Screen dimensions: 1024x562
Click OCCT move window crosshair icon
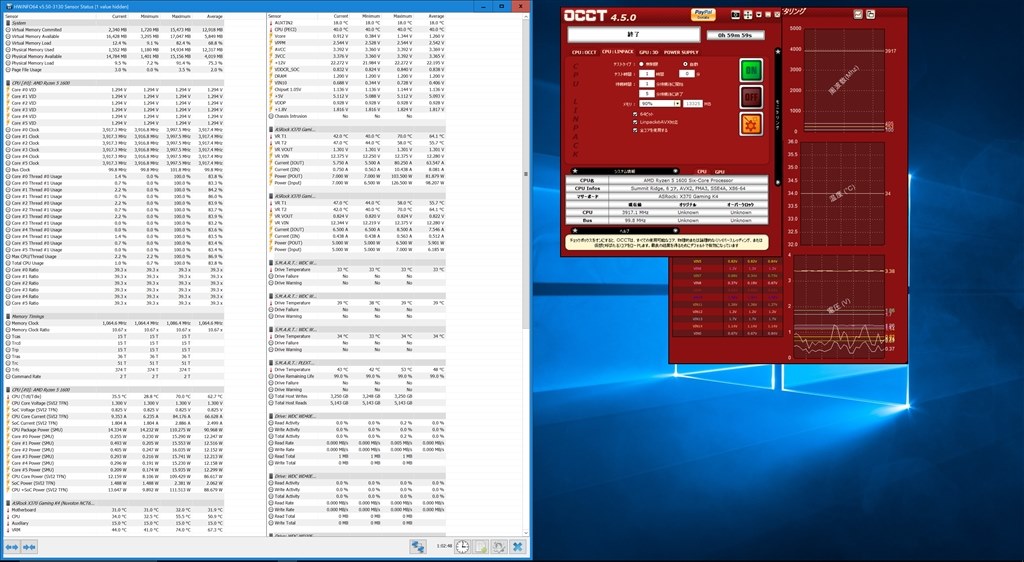(748, 14)
